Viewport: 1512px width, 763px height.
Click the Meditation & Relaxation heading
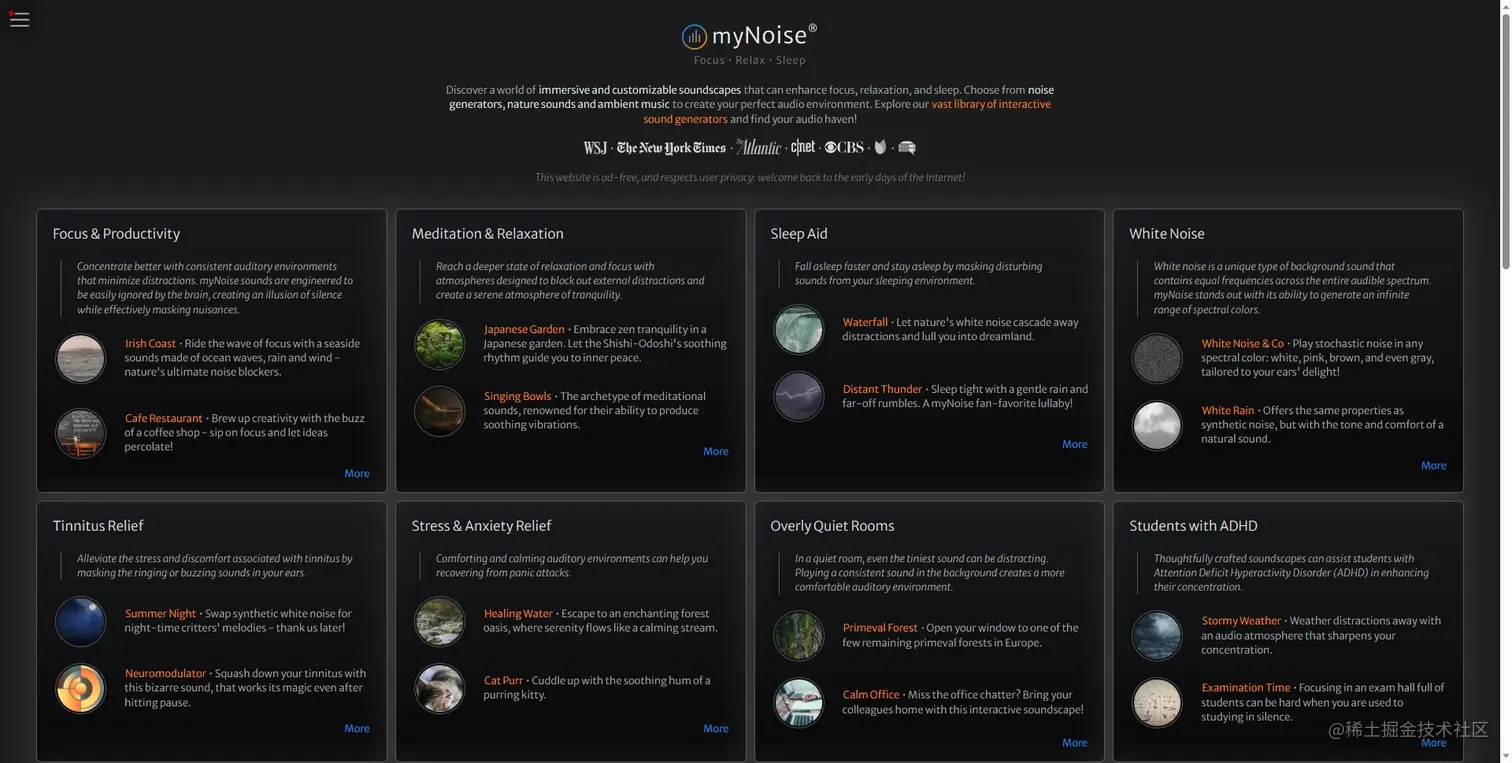coord(487,233)
